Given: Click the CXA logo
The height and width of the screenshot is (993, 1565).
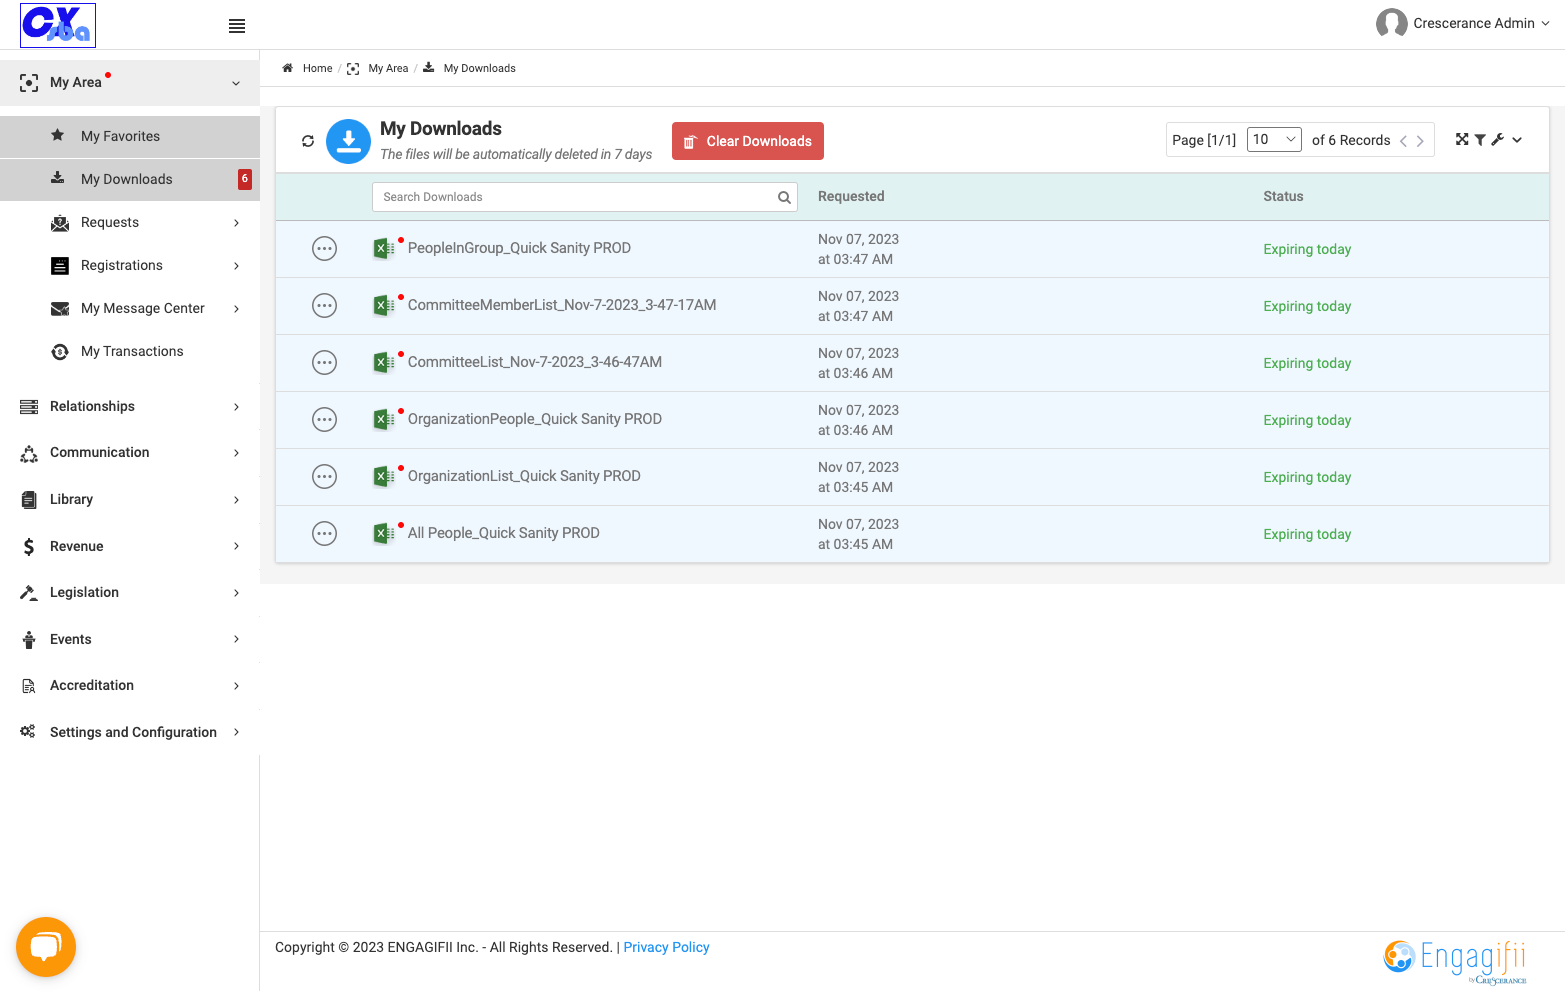Looking at the screenshot, I should pyautogui.click(x=58, y=25).
